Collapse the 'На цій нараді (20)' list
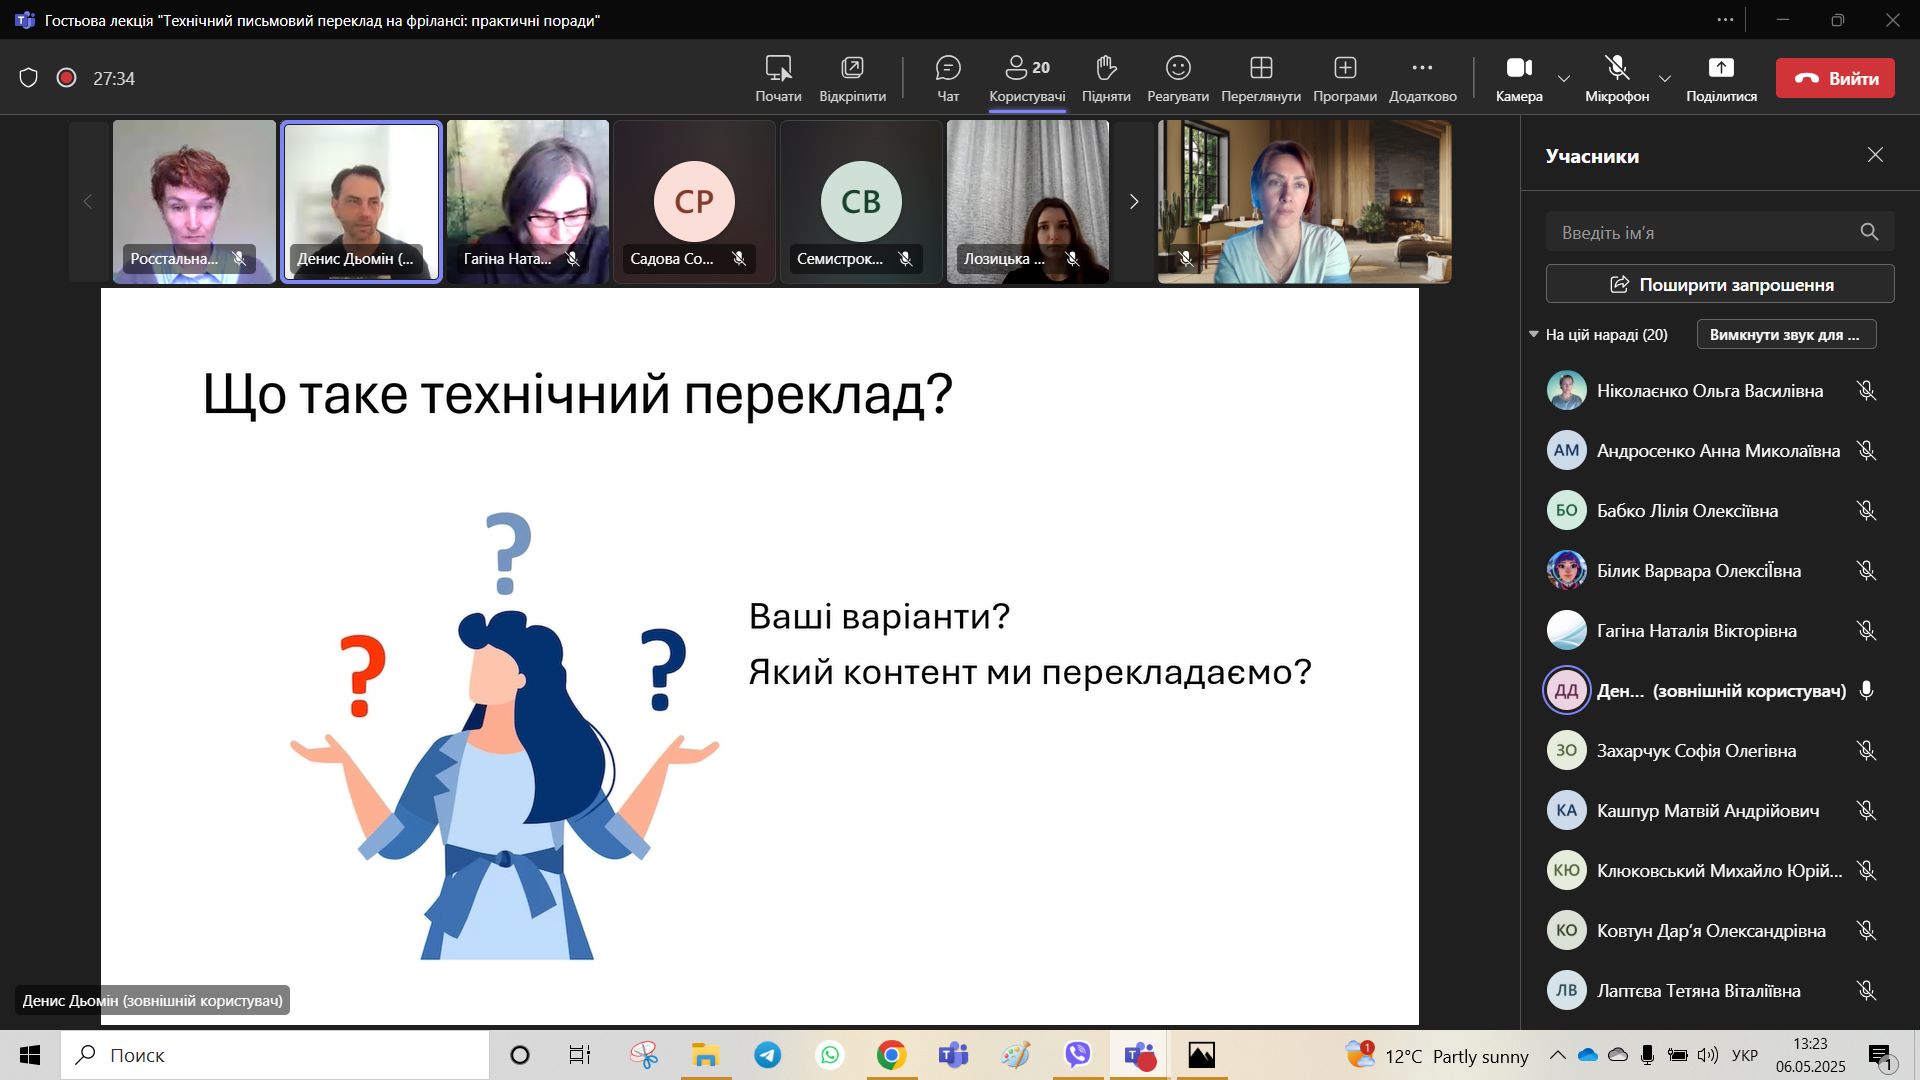1920x1080 pixels. click(1534, 334)
